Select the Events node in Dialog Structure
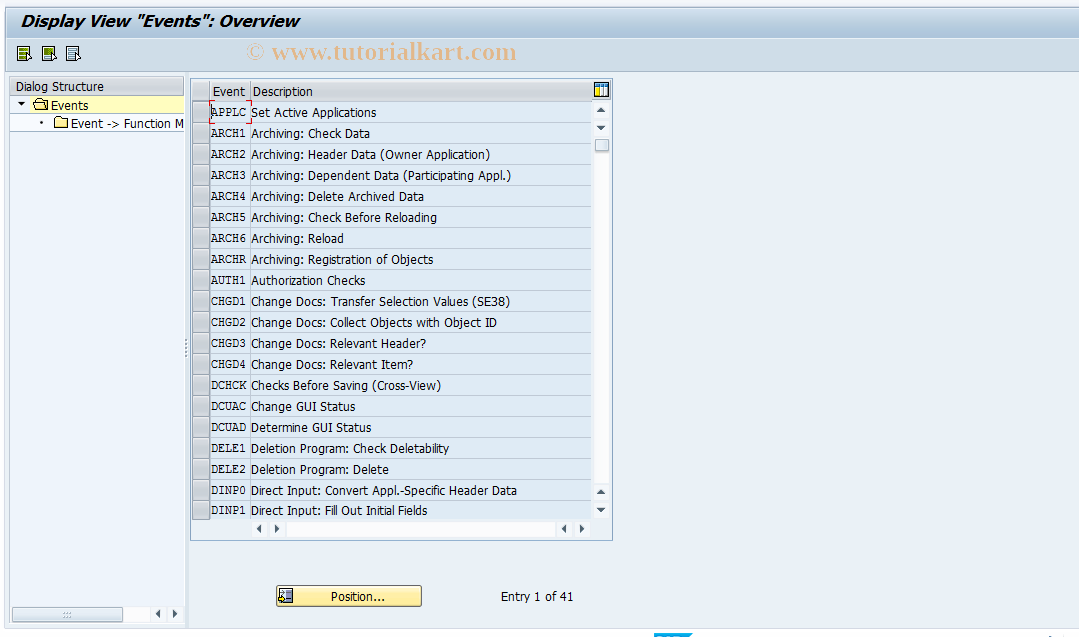This screenshot has width=1079, height=637. 70,105
